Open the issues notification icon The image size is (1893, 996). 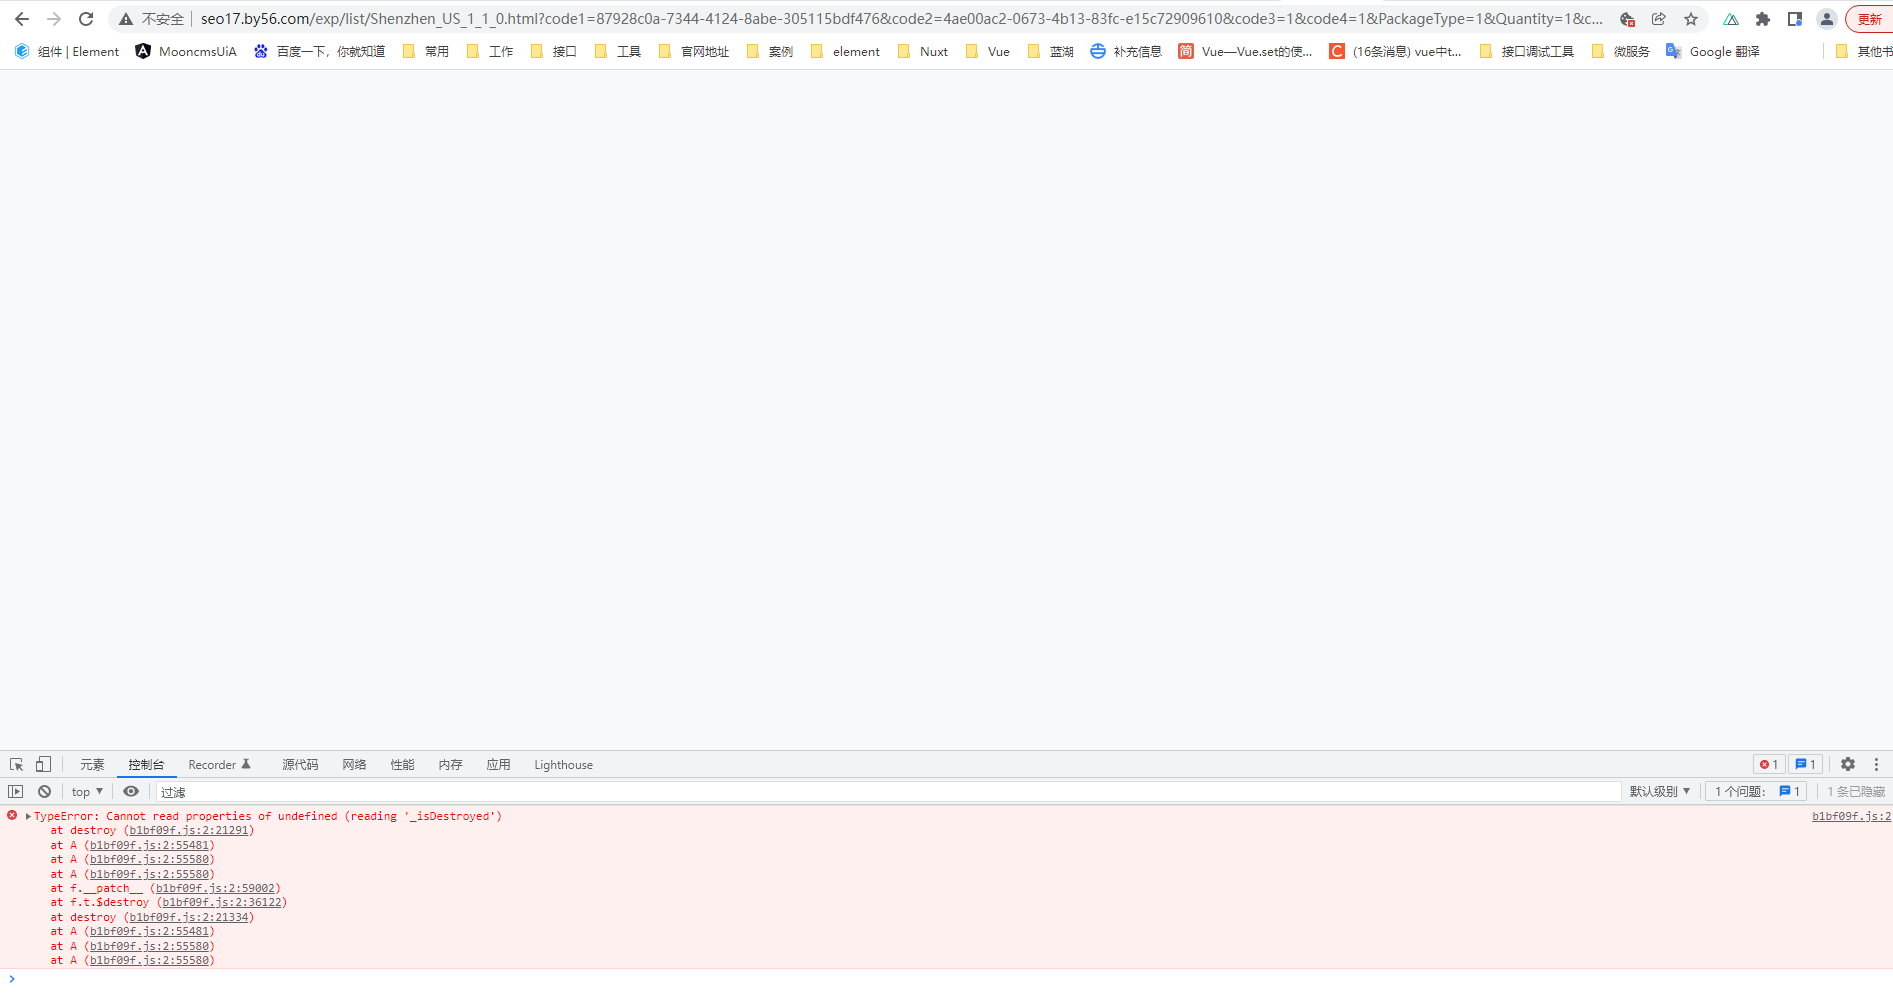1804,764
